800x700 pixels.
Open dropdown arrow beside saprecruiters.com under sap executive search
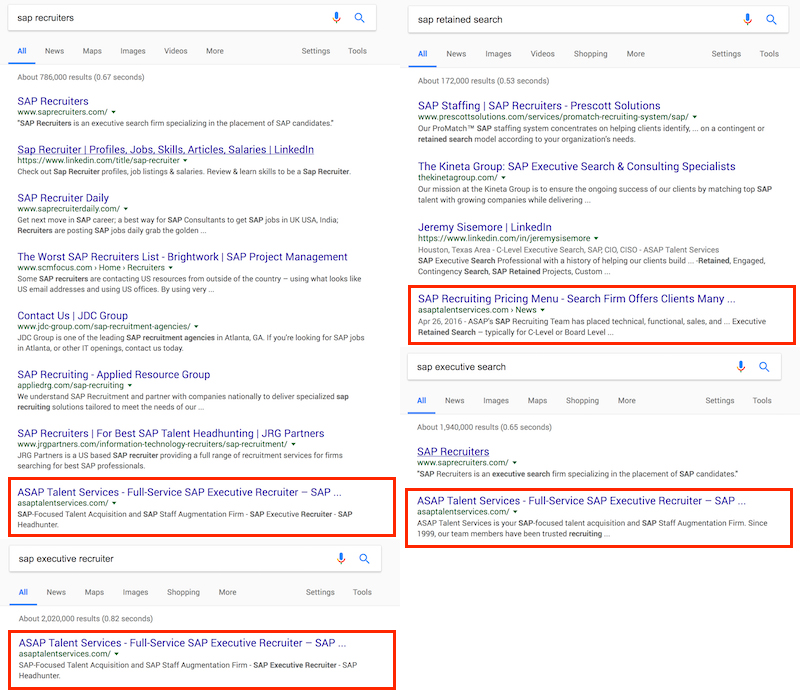pos(515,463)
